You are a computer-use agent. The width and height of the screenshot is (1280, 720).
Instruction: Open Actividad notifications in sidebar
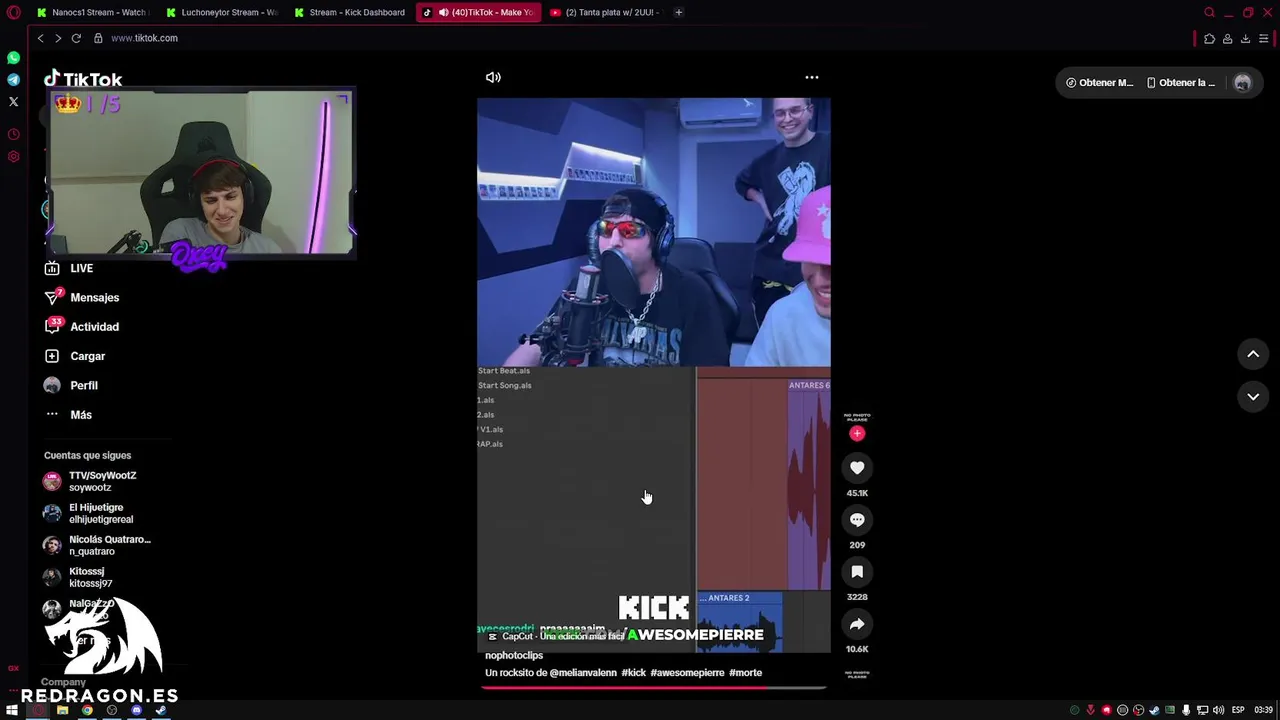click(82, 327)
